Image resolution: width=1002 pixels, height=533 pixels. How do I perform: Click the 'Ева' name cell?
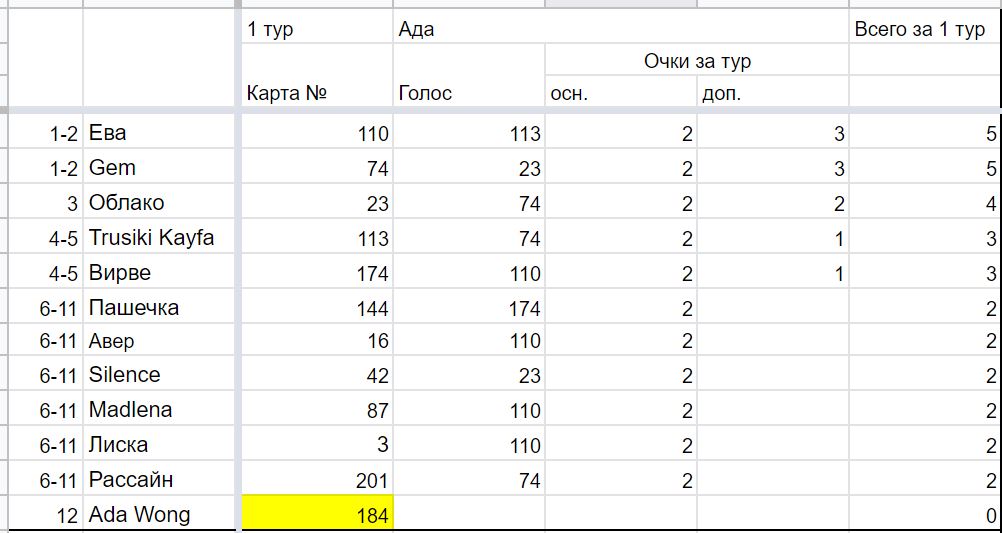(x=160, y=133)
